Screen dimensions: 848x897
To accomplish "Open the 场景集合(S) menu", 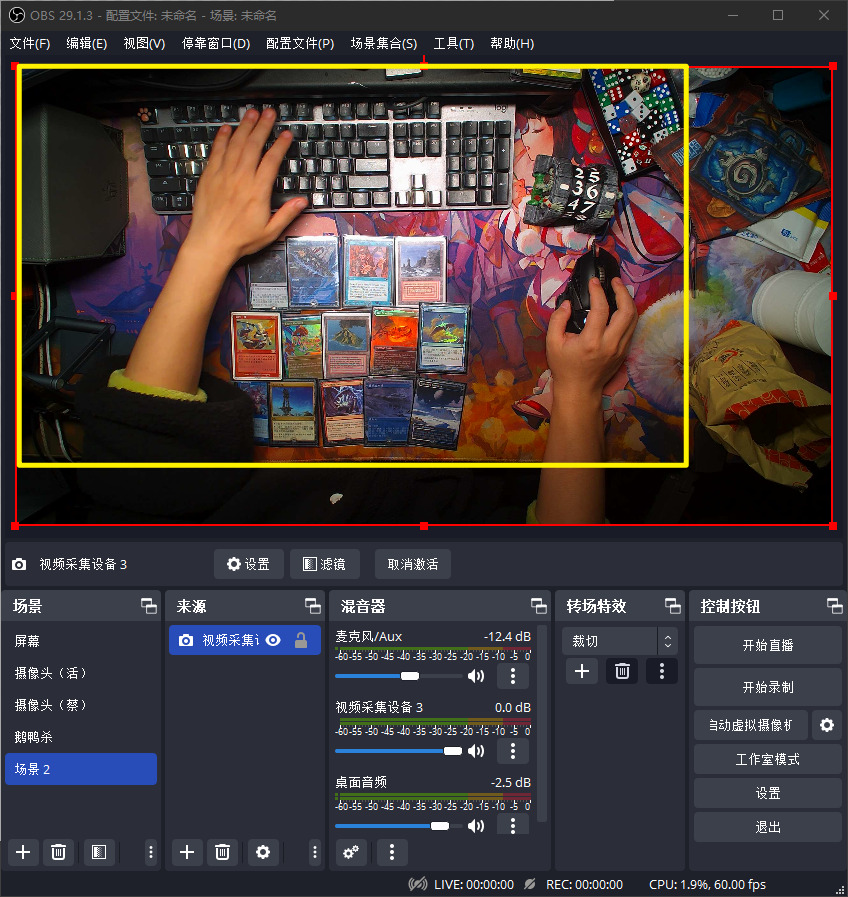I will click(383, 43).
